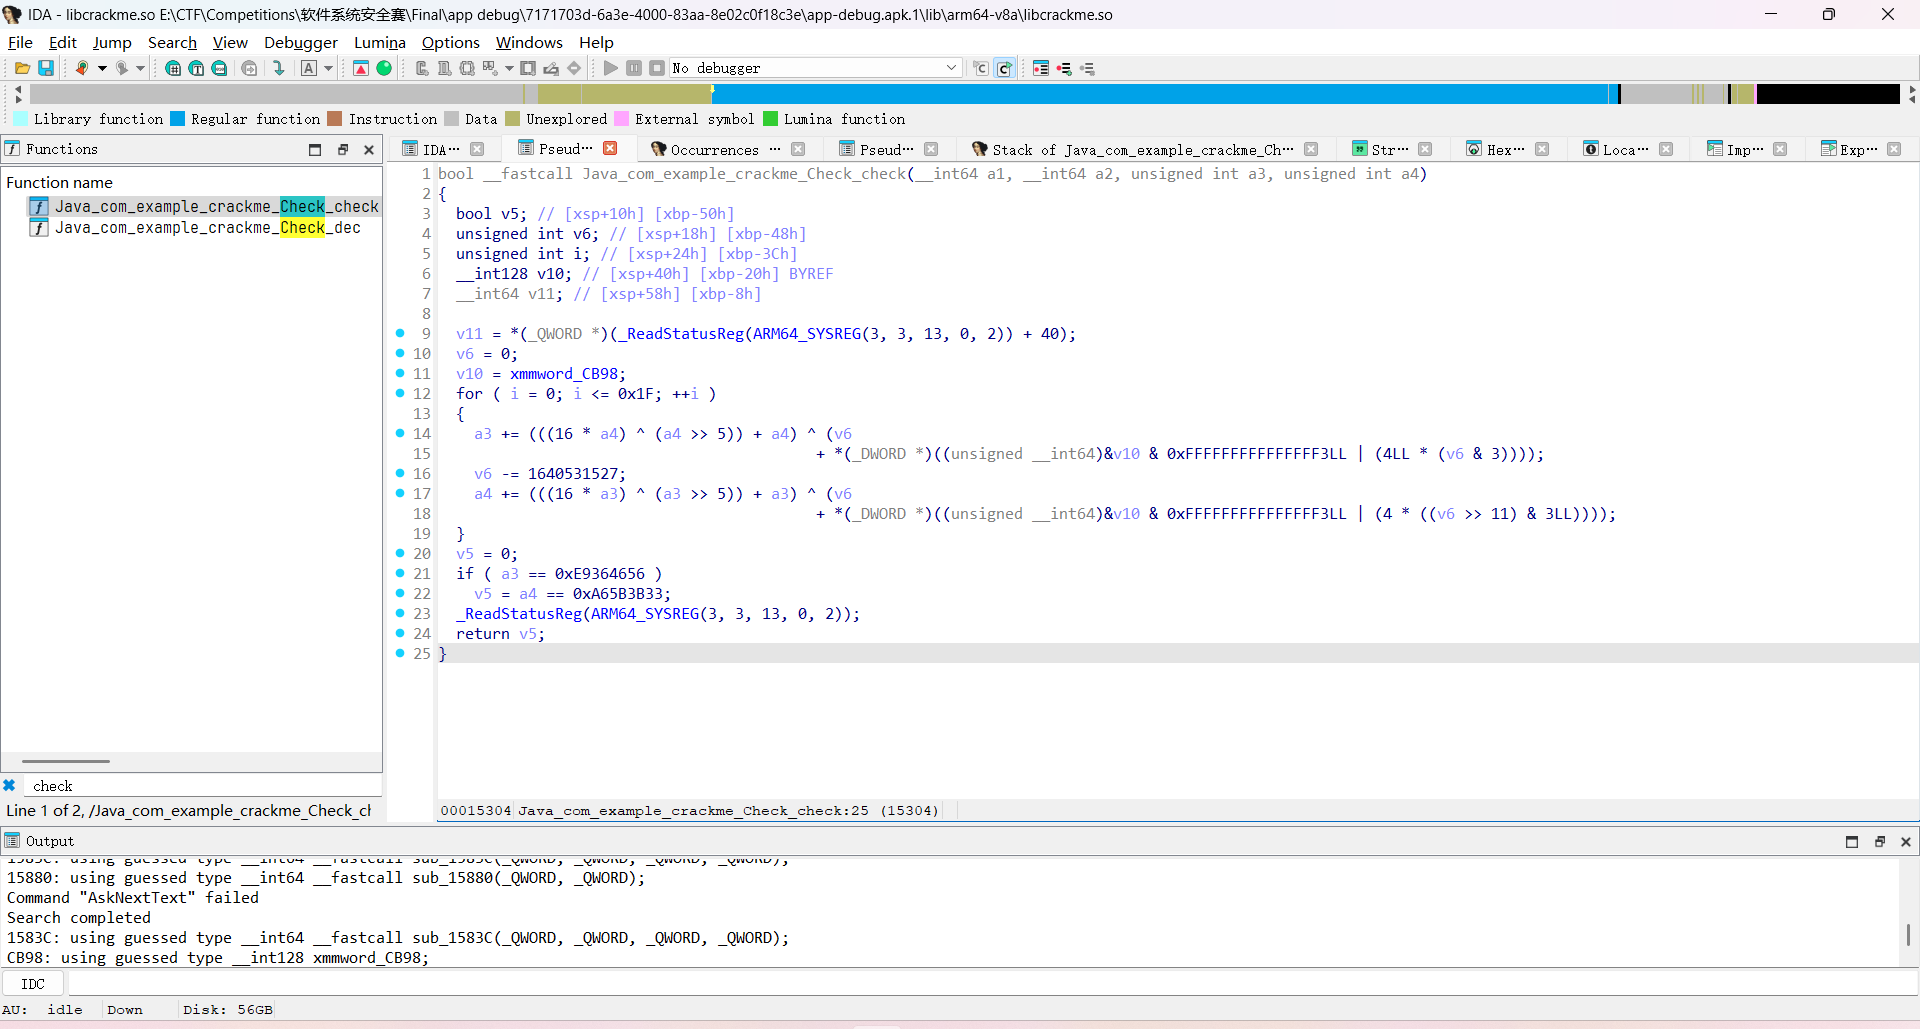The image size is (1920, 1029).
Task: Start process with the play button
Action: [610, 68]
